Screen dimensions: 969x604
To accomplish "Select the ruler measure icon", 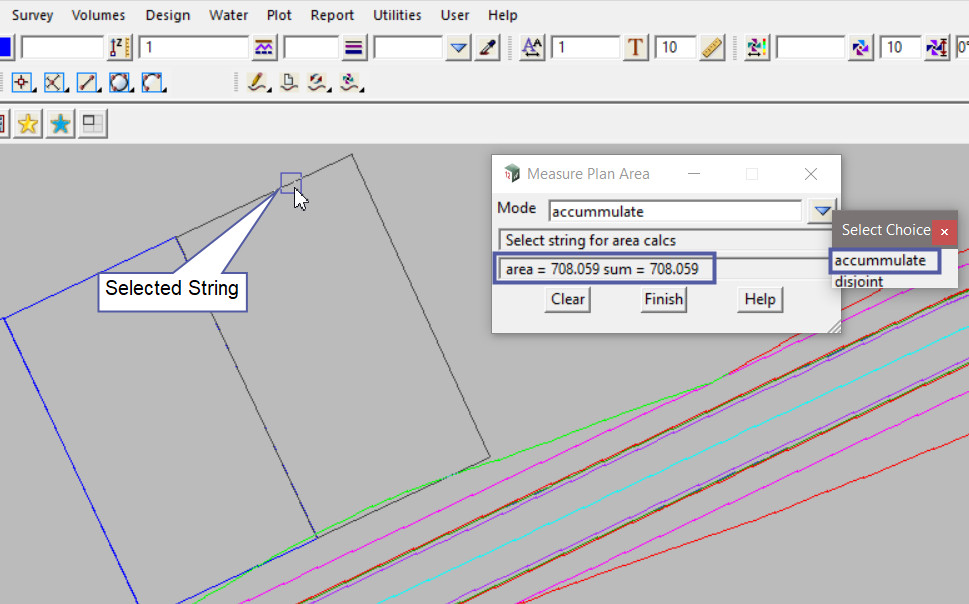I will (712, 48).
